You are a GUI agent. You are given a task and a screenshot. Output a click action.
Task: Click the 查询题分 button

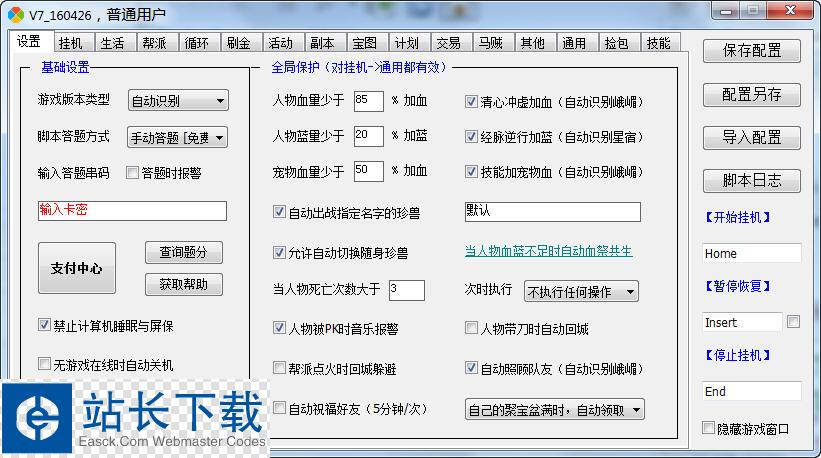pos(184,252)
